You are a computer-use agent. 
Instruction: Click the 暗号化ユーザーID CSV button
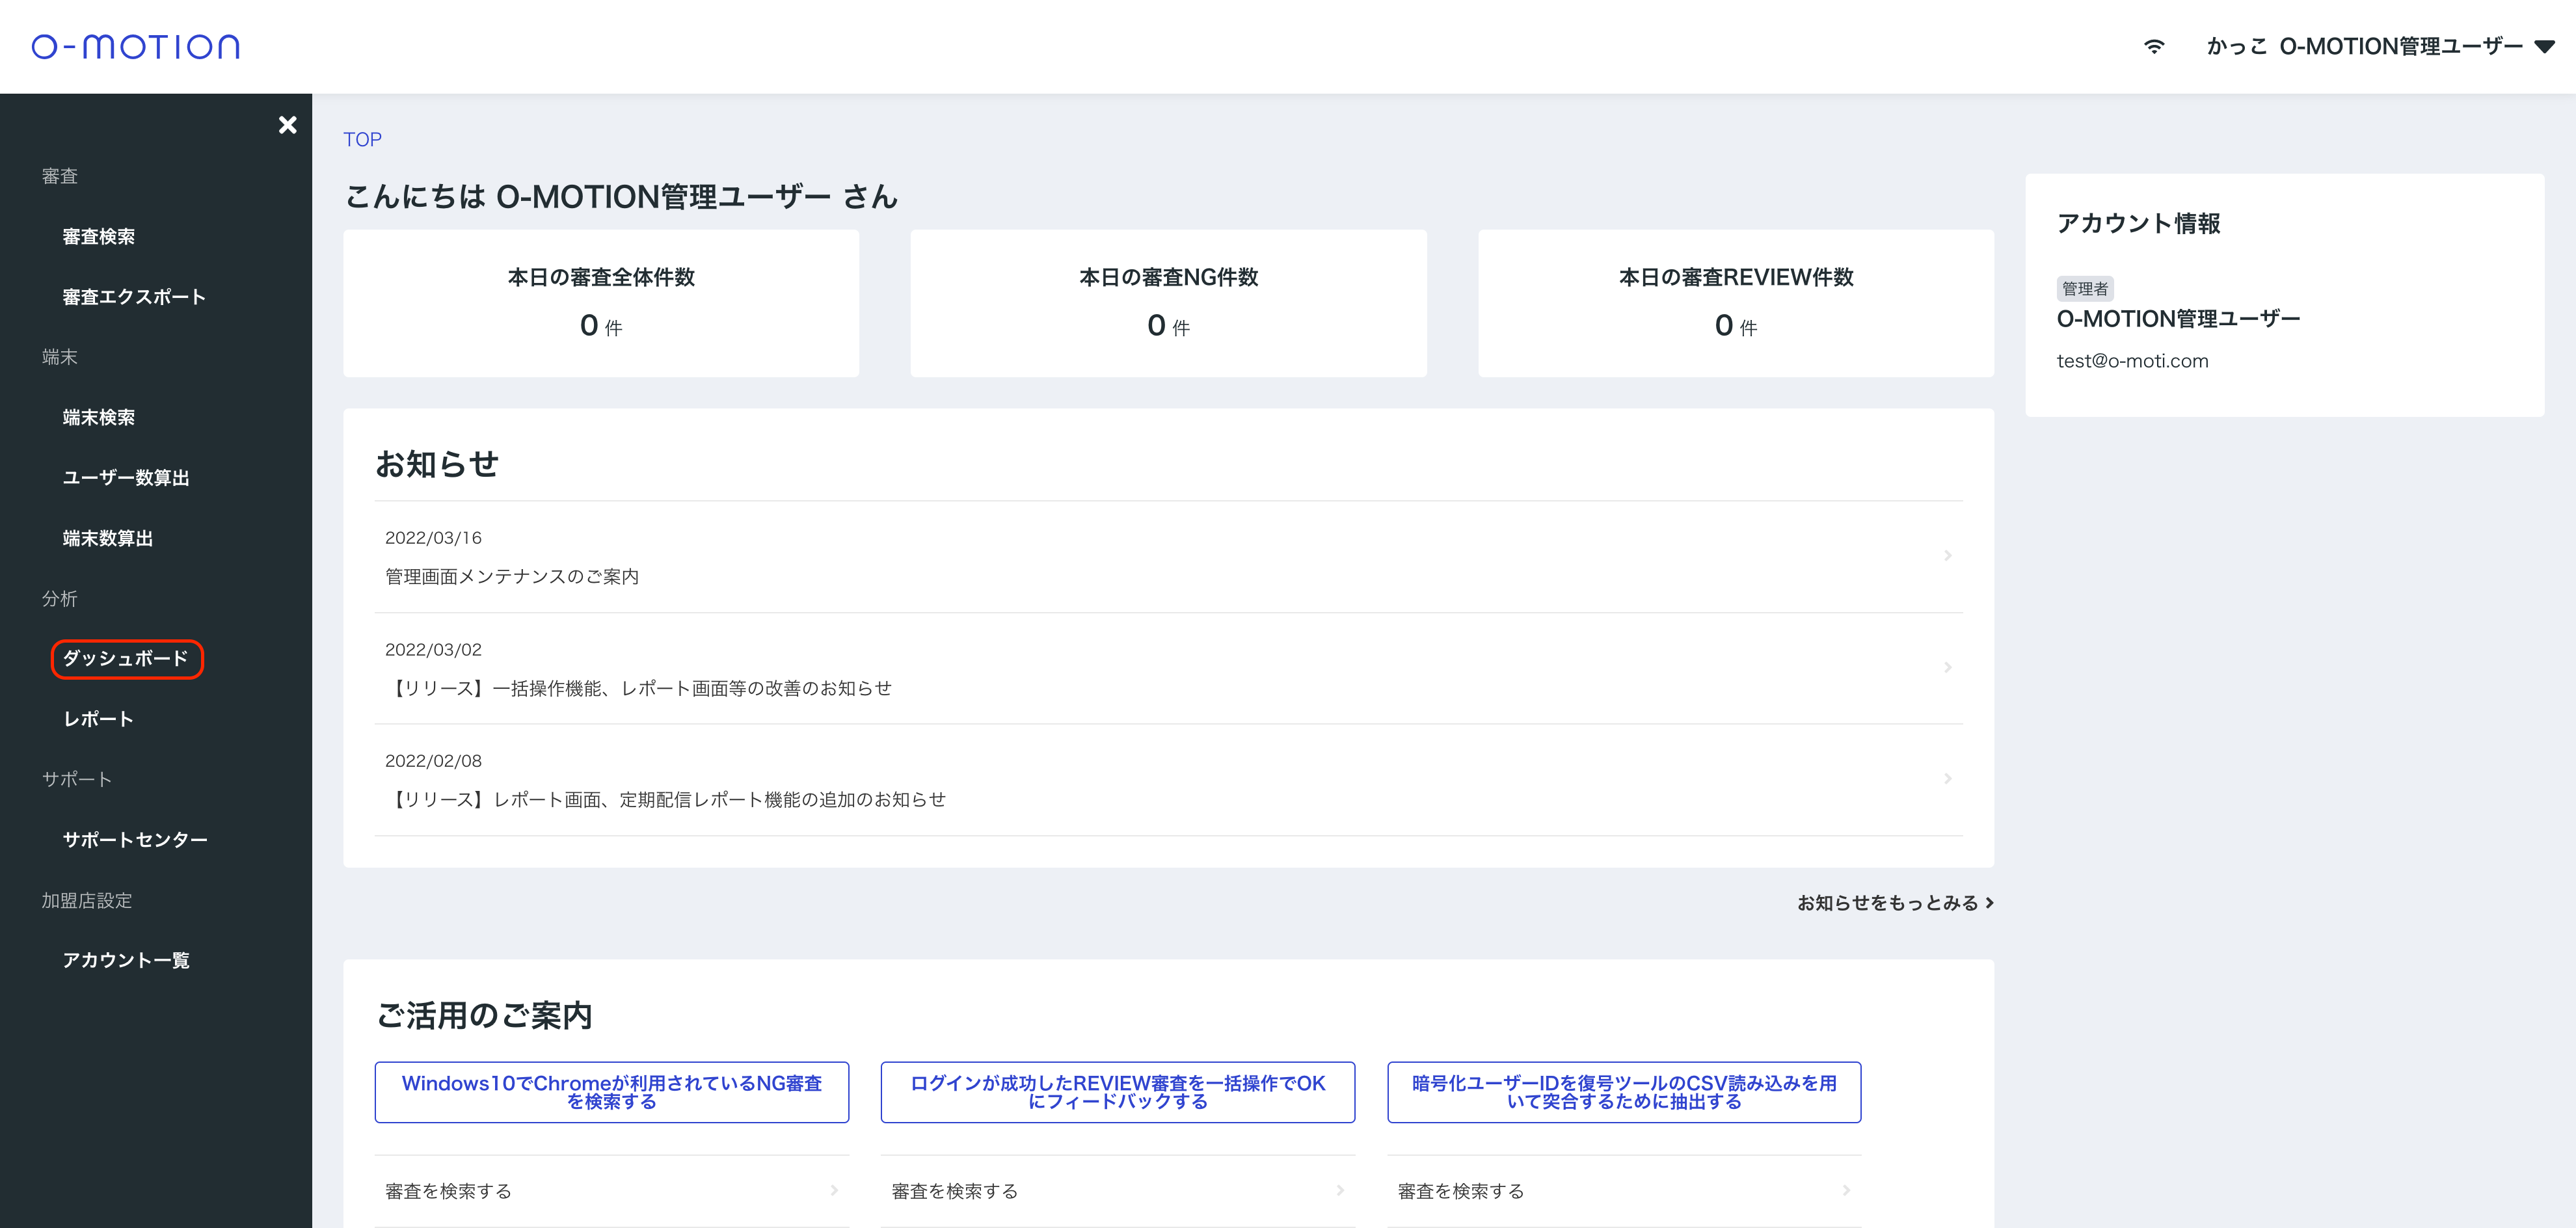1623,1092
